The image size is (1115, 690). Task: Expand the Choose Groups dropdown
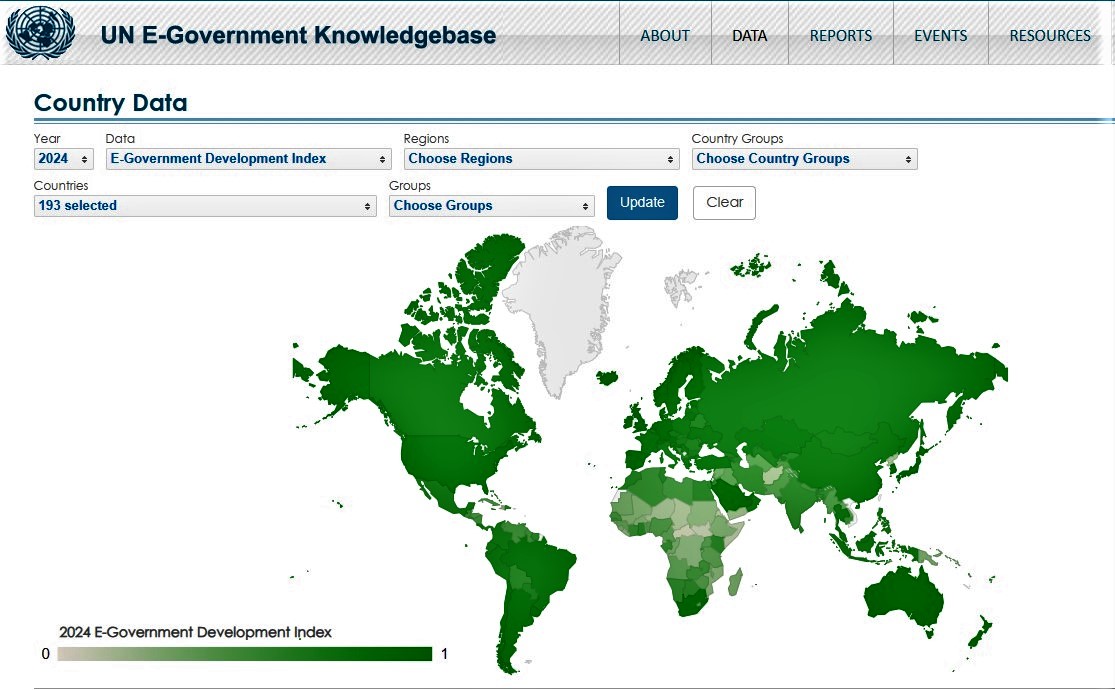(x=492, y=206)
